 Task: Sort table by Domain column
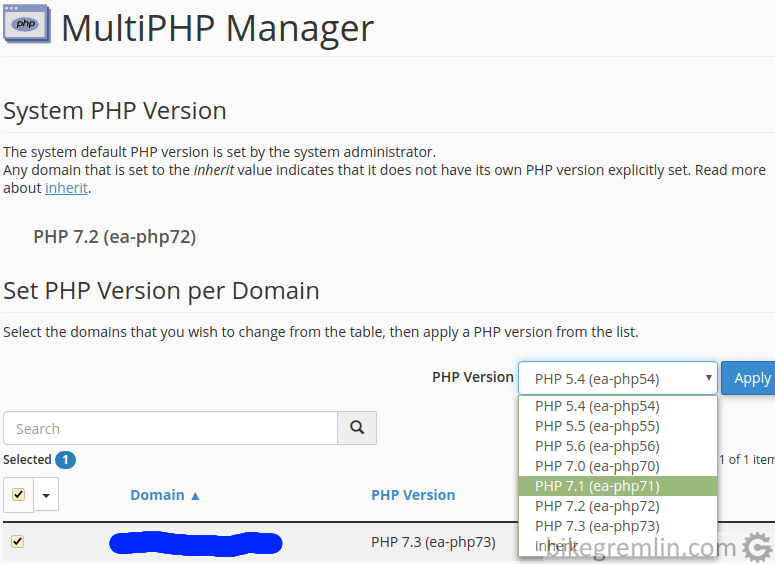pyautogui.click(x=165, y=495)
